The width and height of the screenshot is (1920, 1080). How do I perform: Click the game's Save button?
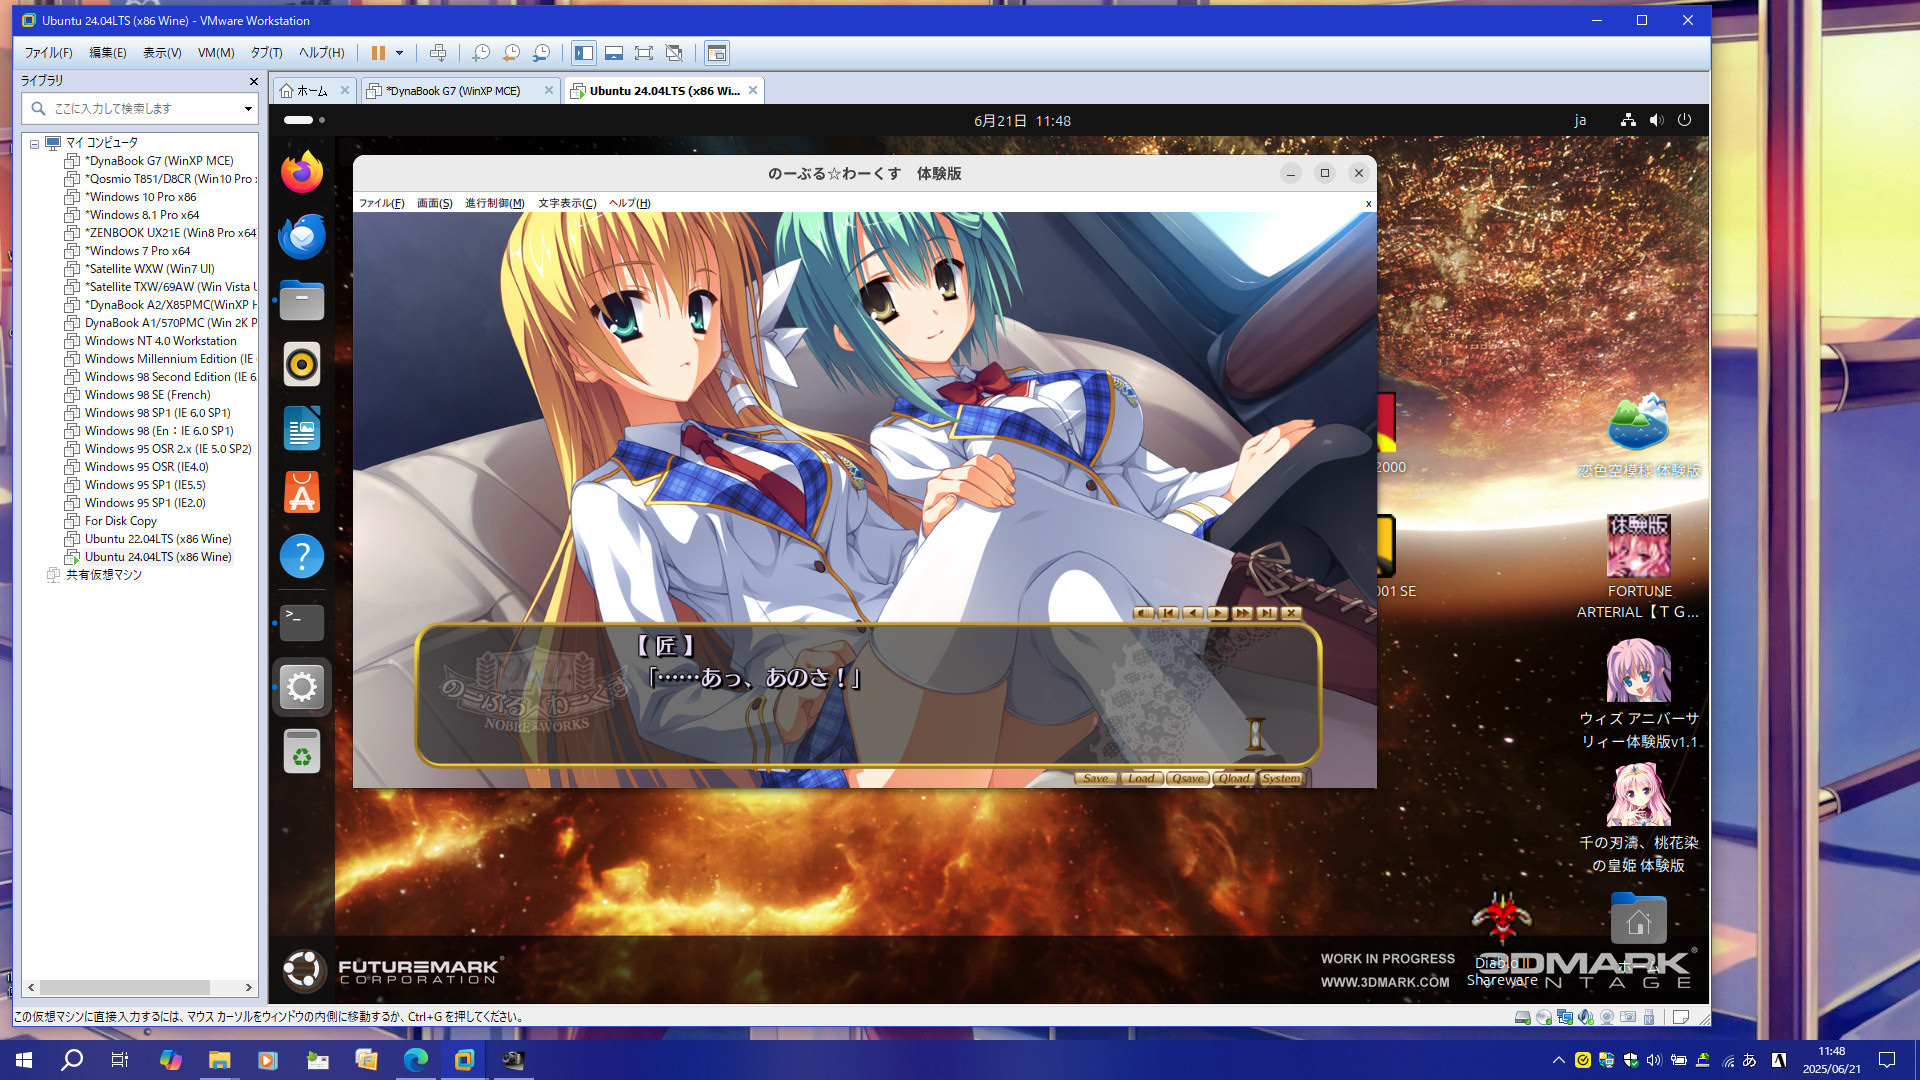[x=1096, y=778]
